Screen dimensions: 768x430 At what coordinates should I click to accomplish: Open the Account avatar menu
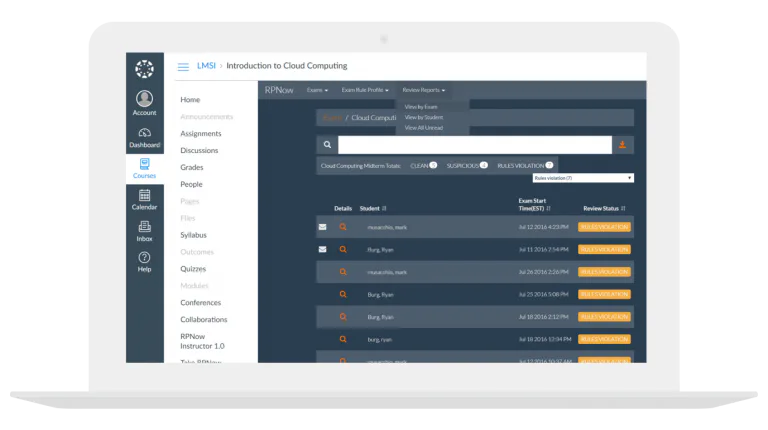point(144,103)
